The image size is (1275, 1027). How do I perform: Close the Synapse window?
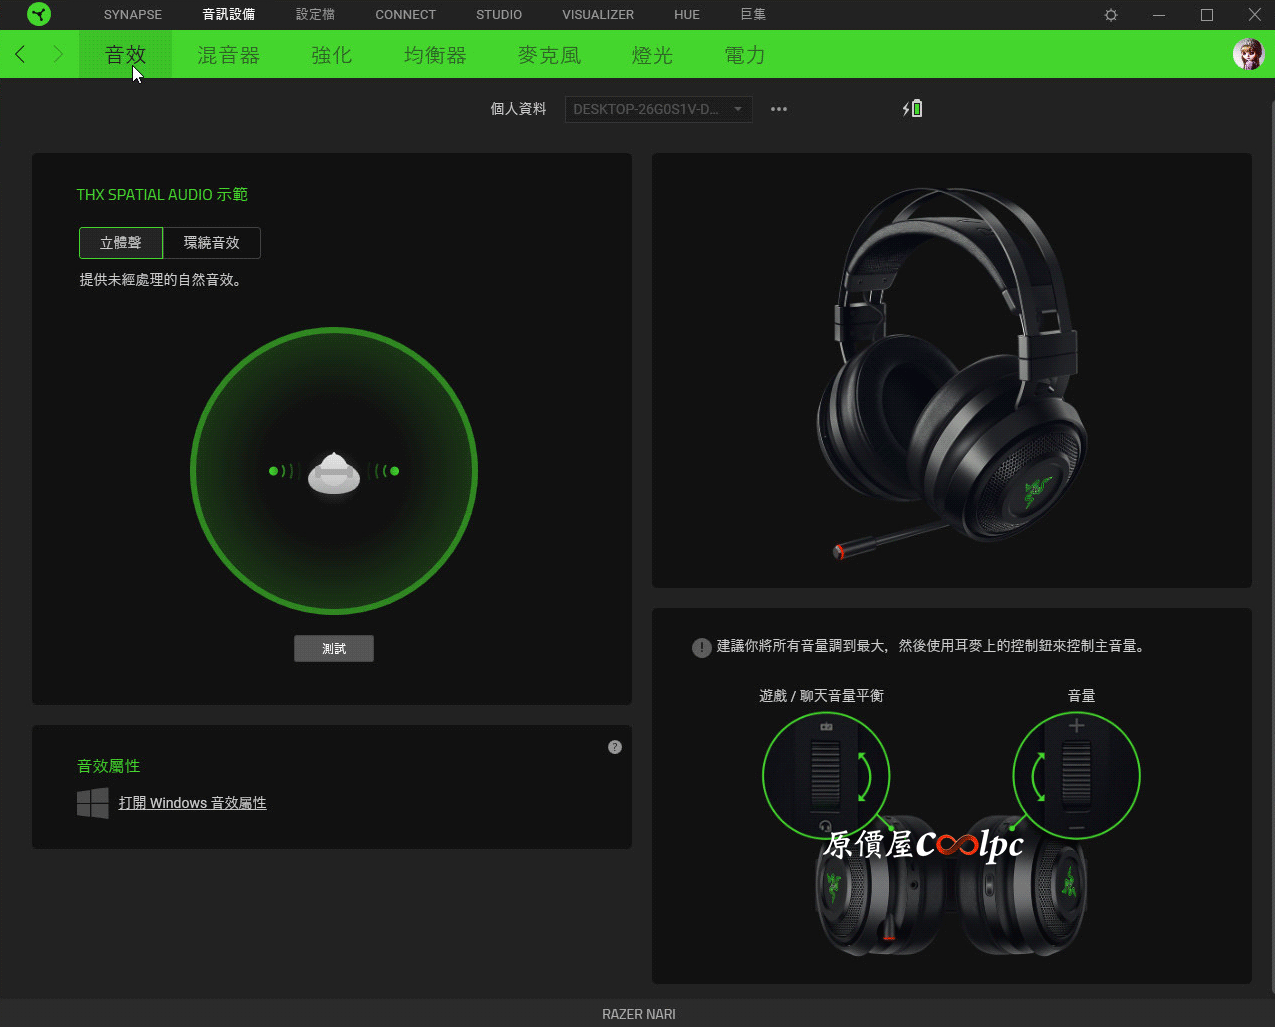1255,15
